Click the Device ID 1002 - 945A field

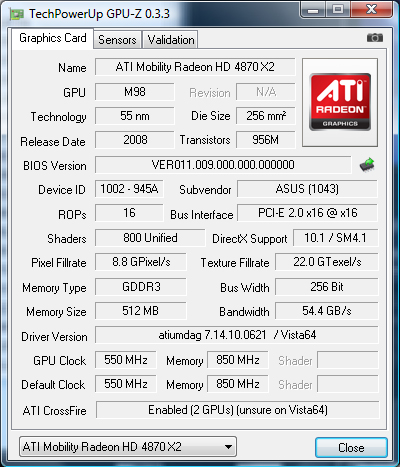129,189
